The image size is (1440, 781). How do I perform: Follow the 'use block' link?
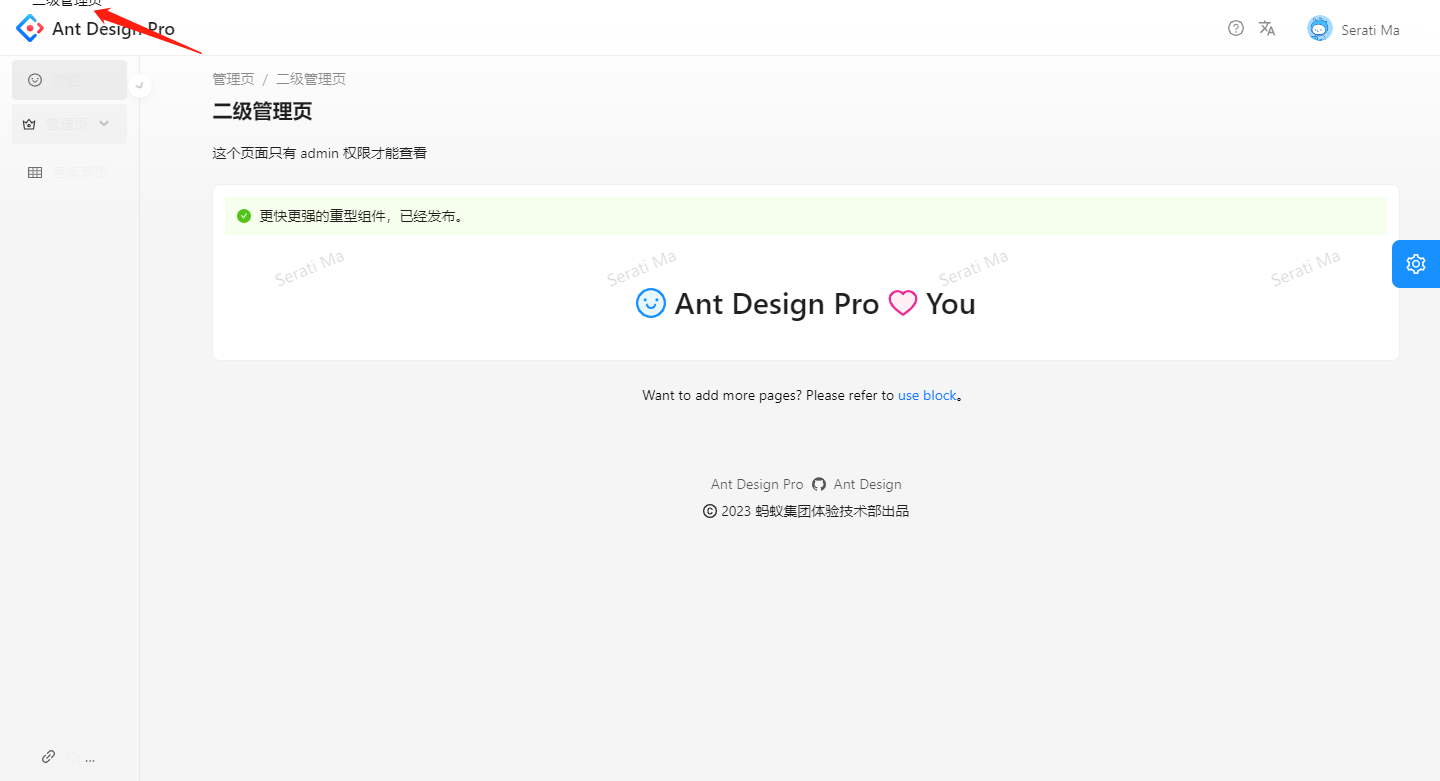[x=927, y=396]
